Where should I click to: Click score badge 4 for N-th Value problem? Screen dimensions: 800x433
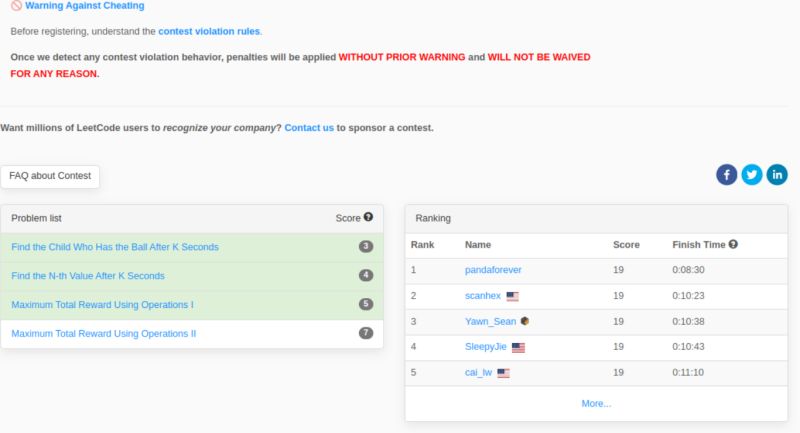[x=366, y=275]
